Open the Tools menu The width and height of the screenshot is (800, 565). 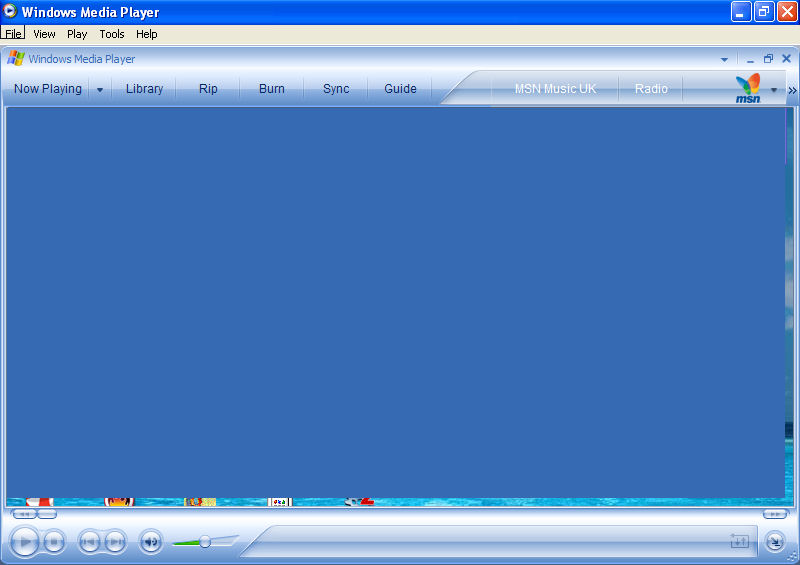[x=112, y=34]
